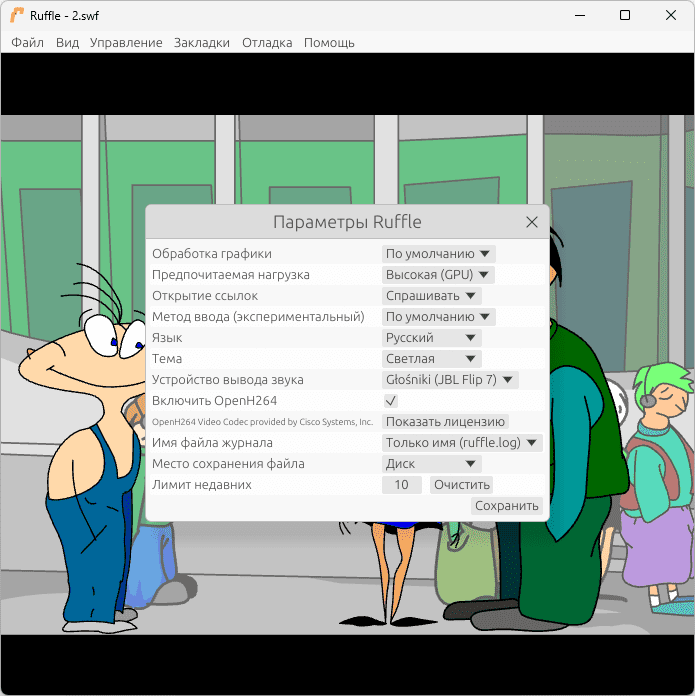695x696 pixels.
Task: Click the Предпочитаемая нагрузка label
Action: tap(231, 275)
